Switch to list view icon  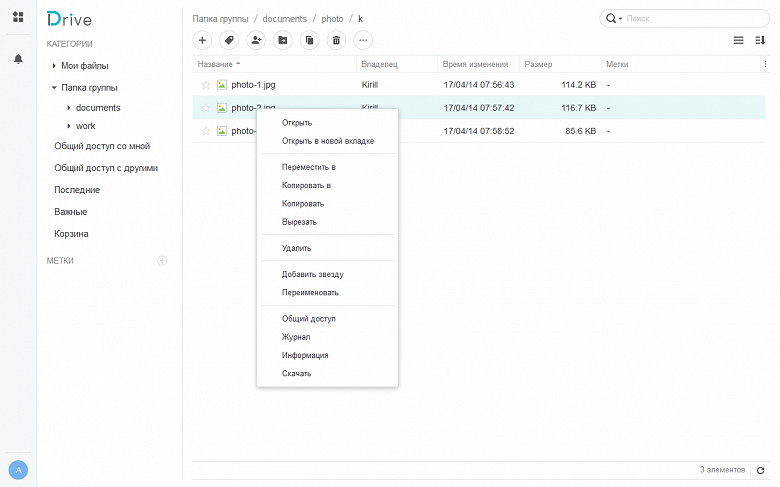click(x=738, y=40)
